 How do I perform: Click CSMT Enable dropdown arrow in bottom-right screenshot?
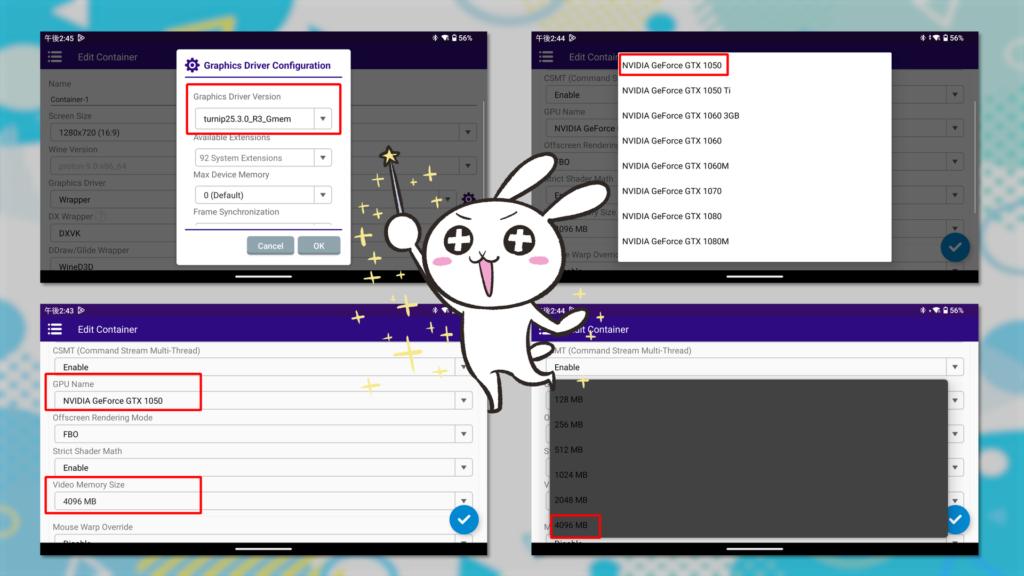(955, 367)
